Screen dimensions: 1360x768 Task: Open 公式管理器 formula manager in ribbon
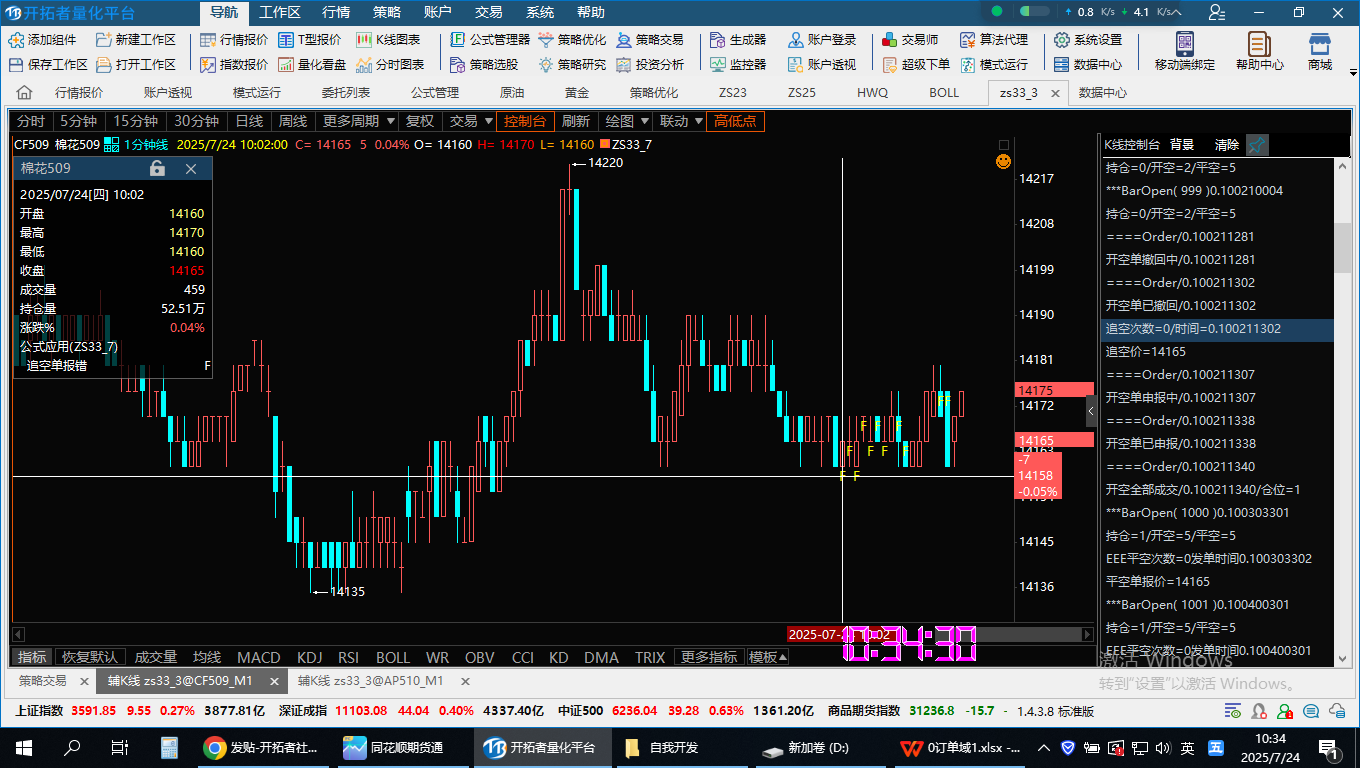(490, 40)
